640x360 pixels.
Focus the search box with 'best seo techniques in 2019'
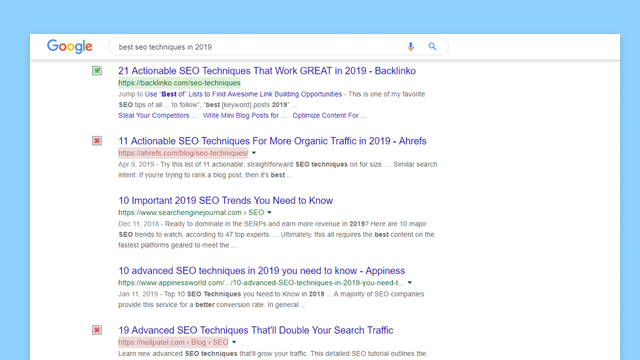click(x=278, y=47)
